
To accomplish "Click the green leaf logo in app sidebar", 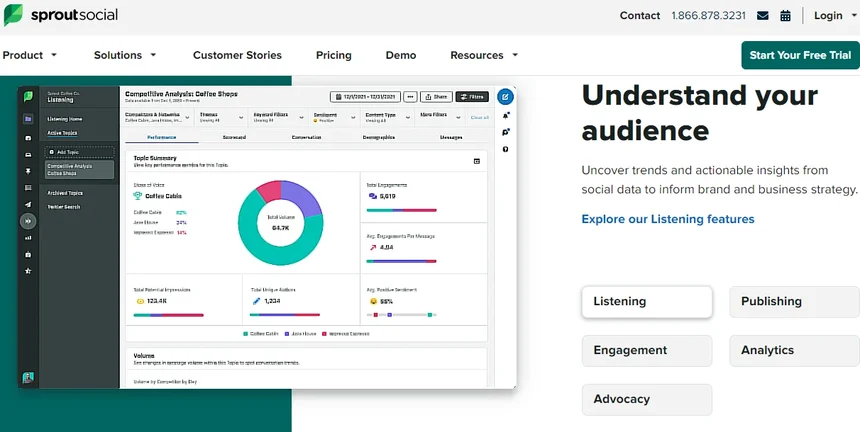I will pos(28,96).
